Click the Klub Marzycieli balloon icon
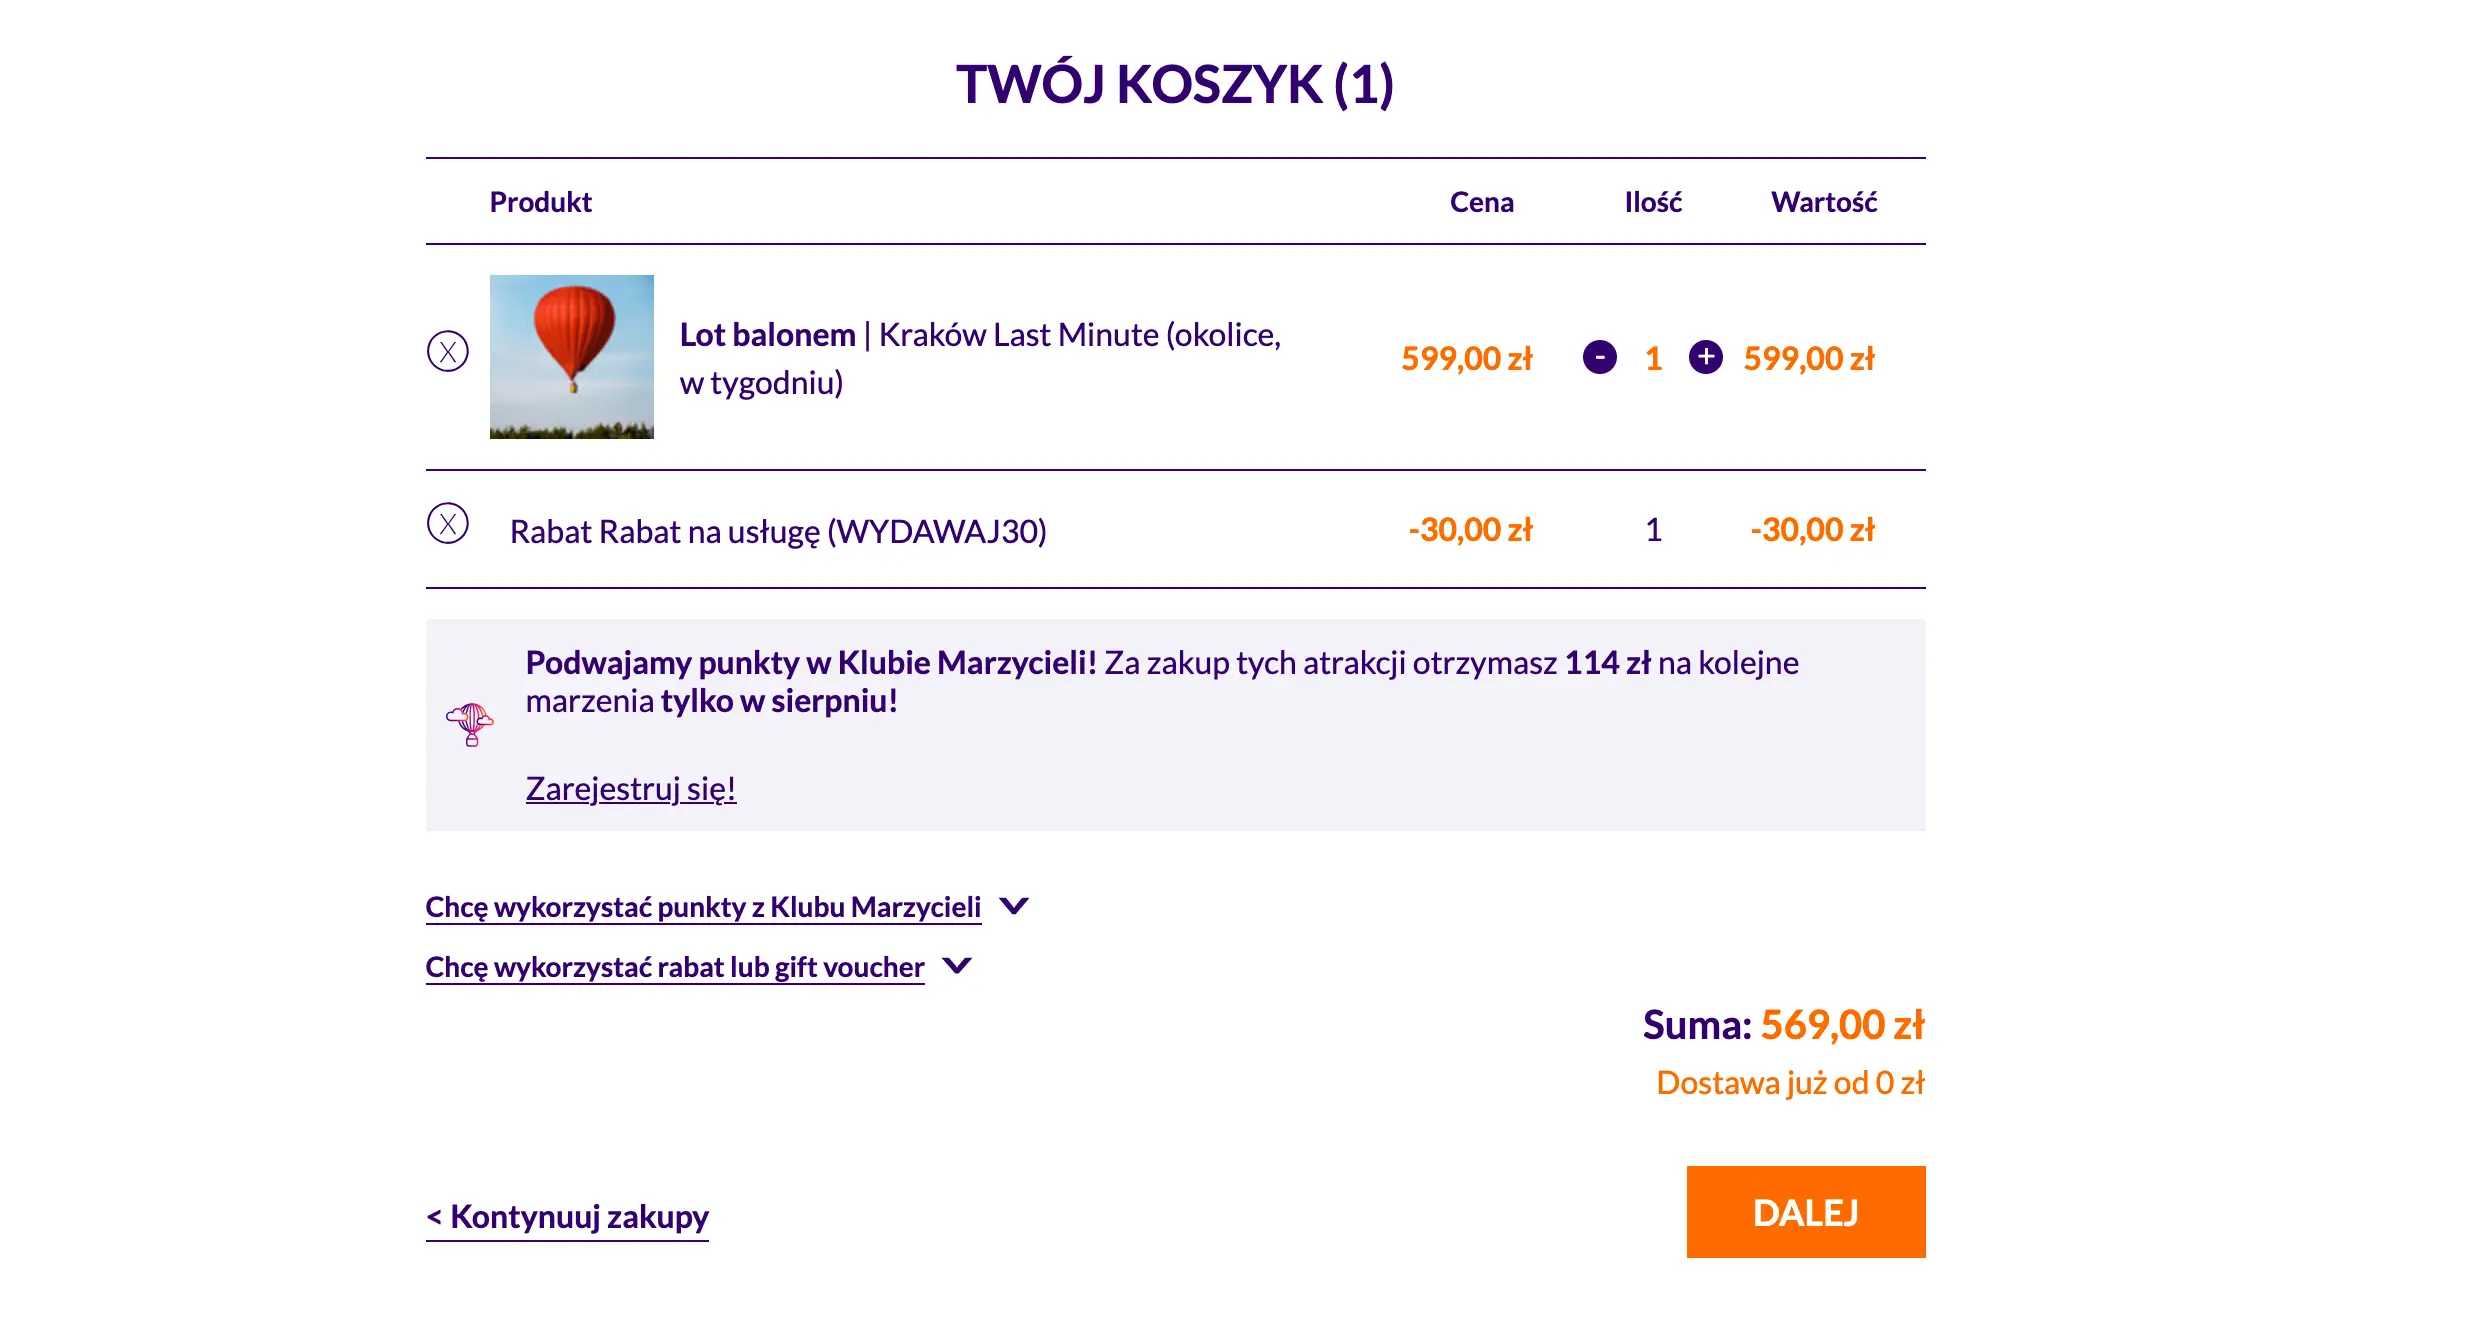 (470, 724)
